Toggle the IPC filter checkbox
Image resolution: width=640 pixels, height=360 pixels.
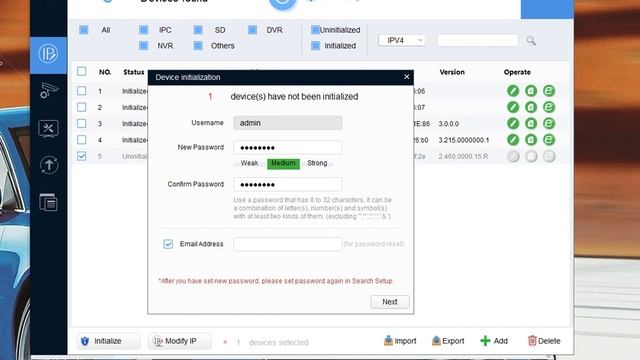(x=144, y=30)
